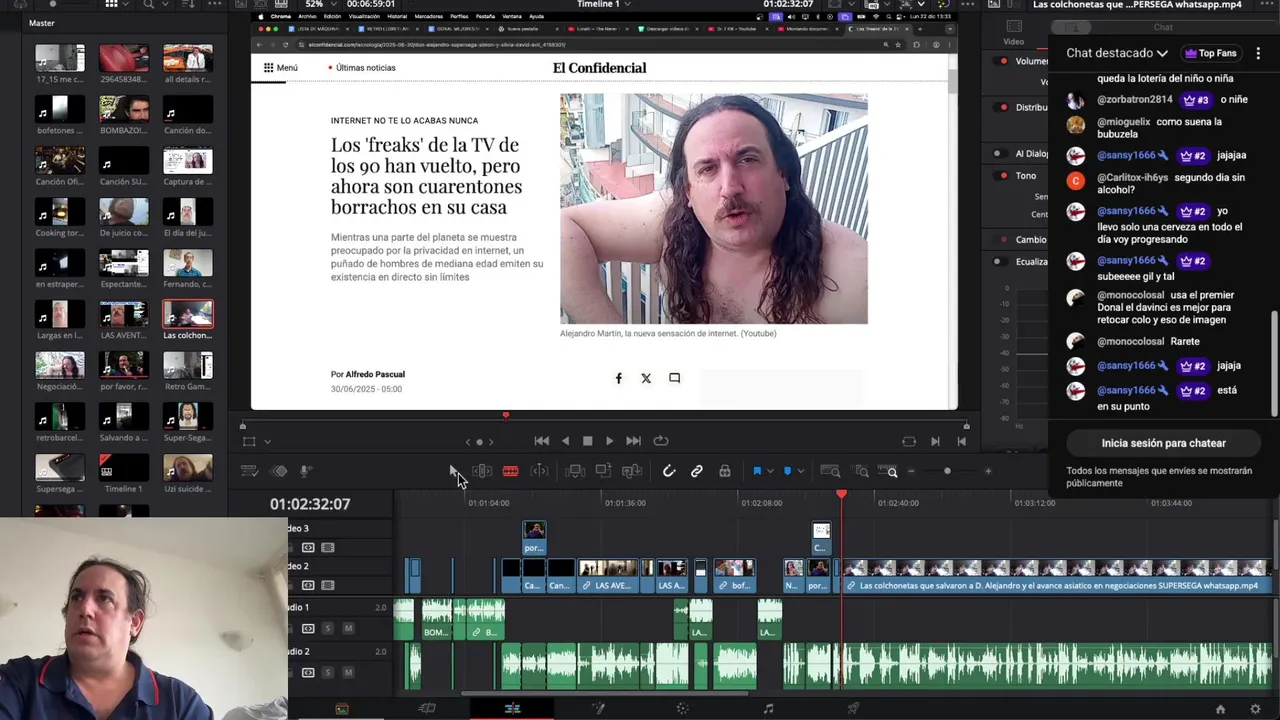Click the Detail Zoom icon
The image size is (1280, 720).
point(861,471)
